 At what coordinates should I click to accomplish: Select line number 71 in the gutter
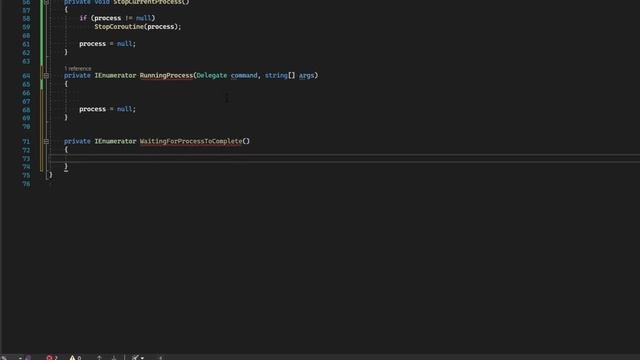pos(26,142)
